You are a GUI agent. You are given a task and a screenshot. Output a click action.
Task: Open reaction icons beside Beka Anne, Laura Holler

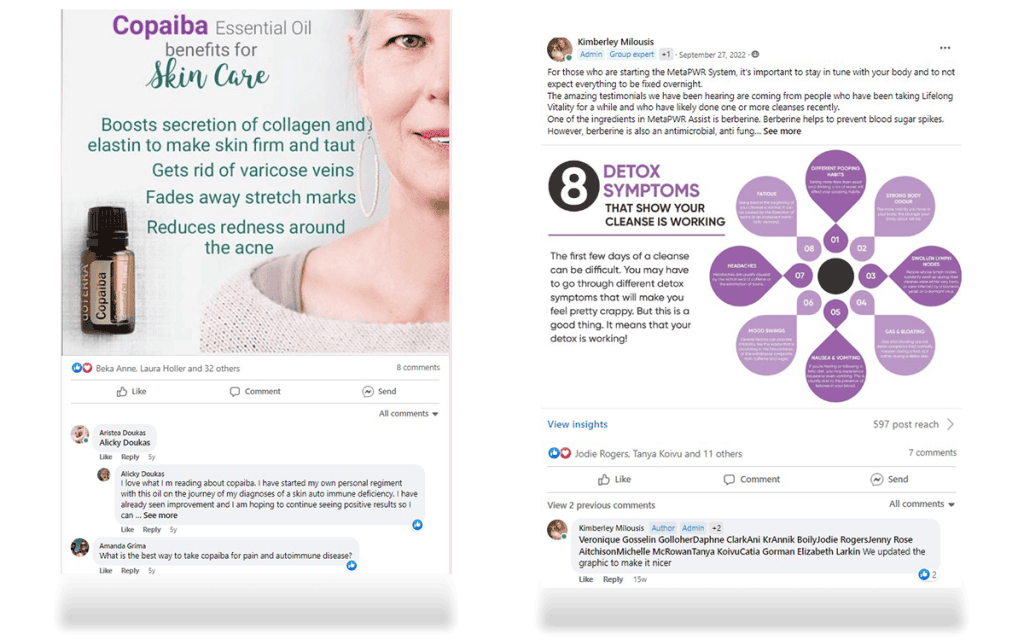[82, 368]
